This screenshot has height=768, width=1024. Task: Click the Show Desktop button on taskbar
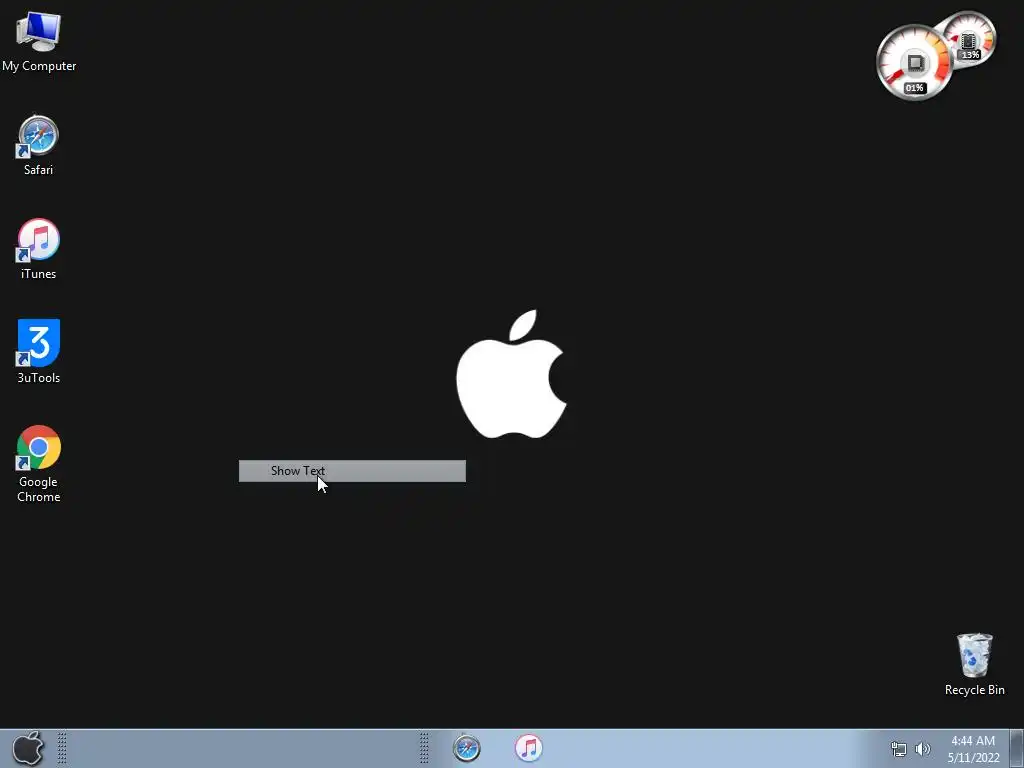(x=1017, y=748)
